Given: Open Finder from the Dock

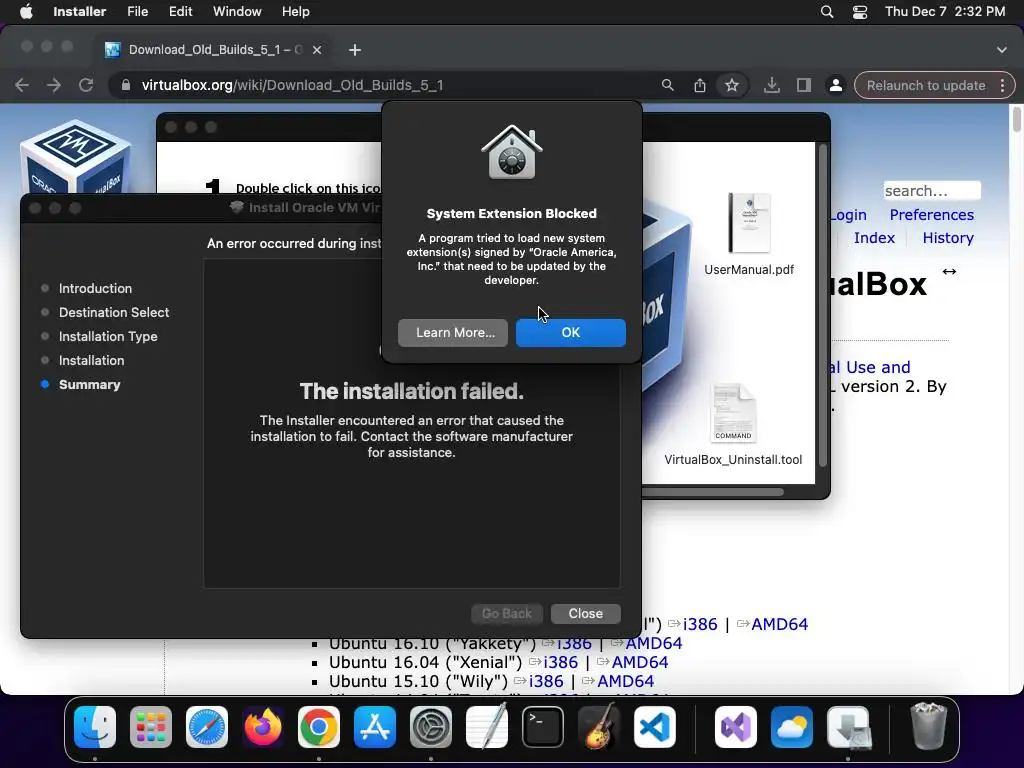Looking at the screenshot, I should point(95,727).
